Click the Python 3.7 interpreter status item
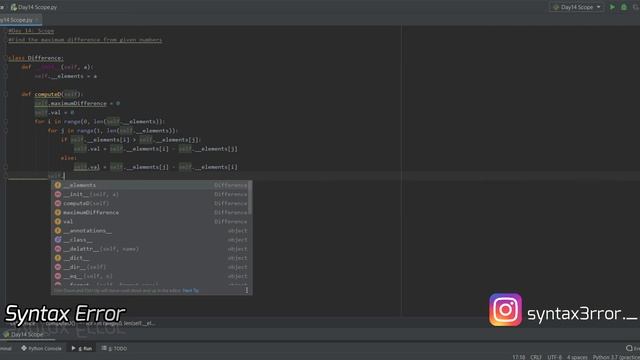 616,357
